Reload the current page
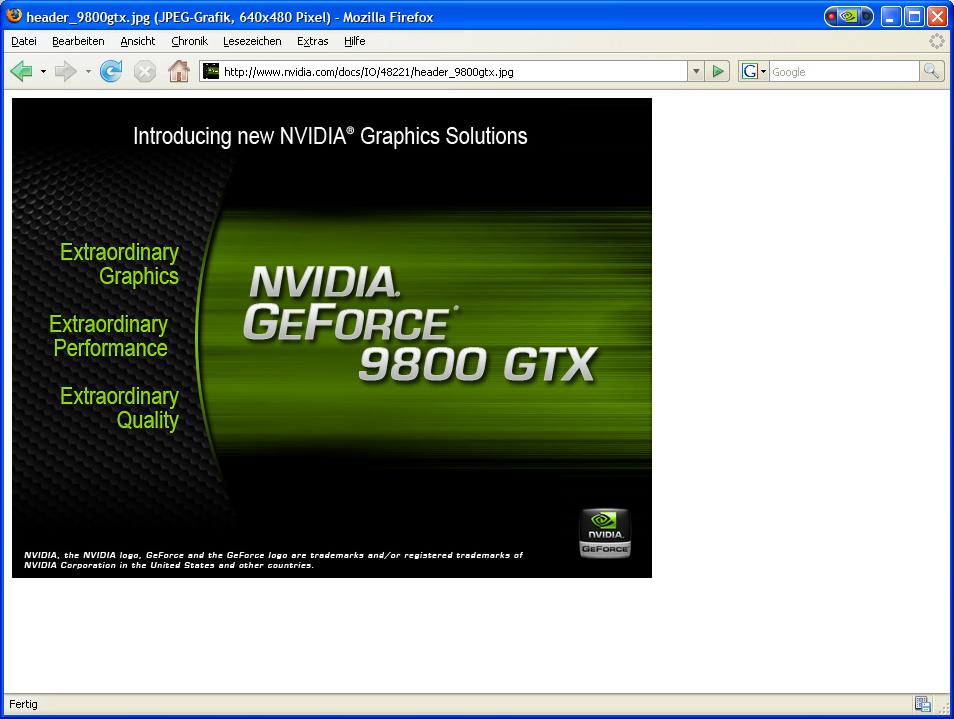 click(x=111, y=71)
